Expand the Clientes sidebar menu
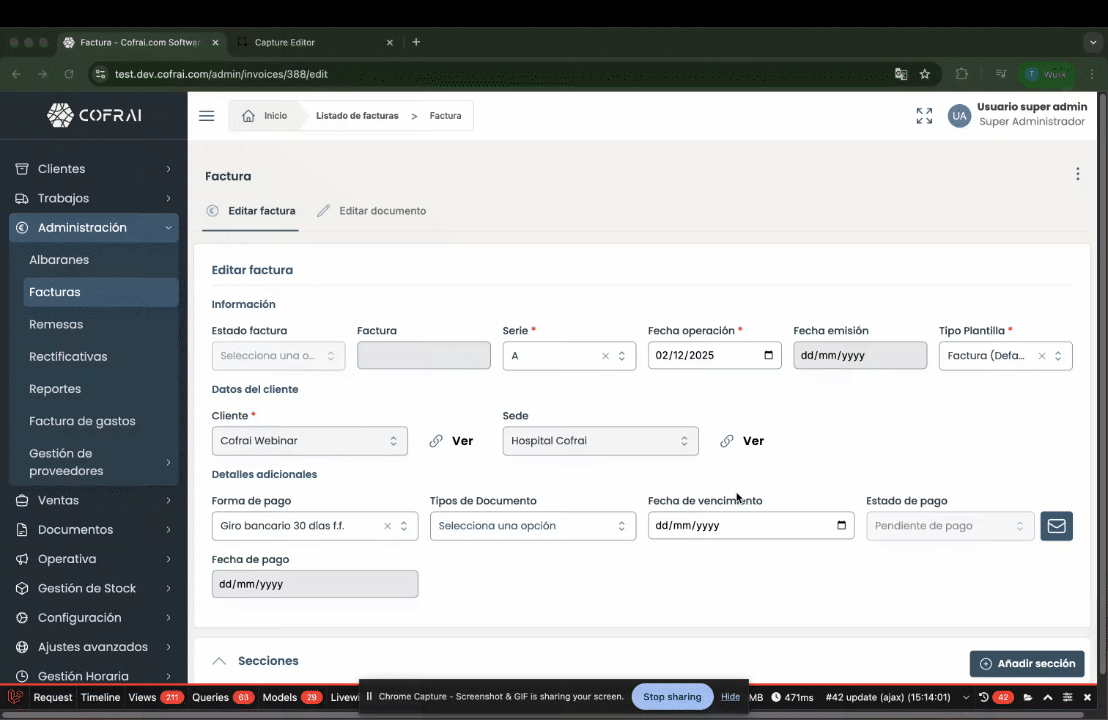1108x720 pixels. 94,169
